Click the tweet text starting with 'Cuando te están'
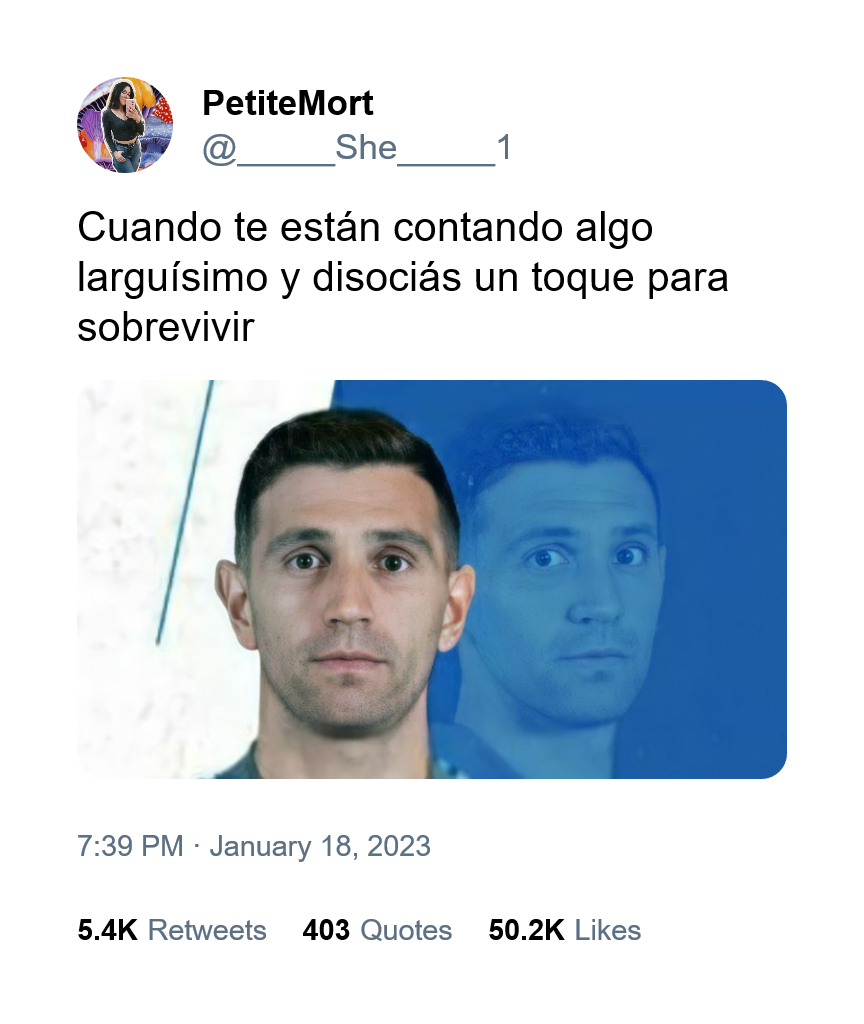Image resolution: width=864 pixels, height=1024 pixels. pos(402,277)
